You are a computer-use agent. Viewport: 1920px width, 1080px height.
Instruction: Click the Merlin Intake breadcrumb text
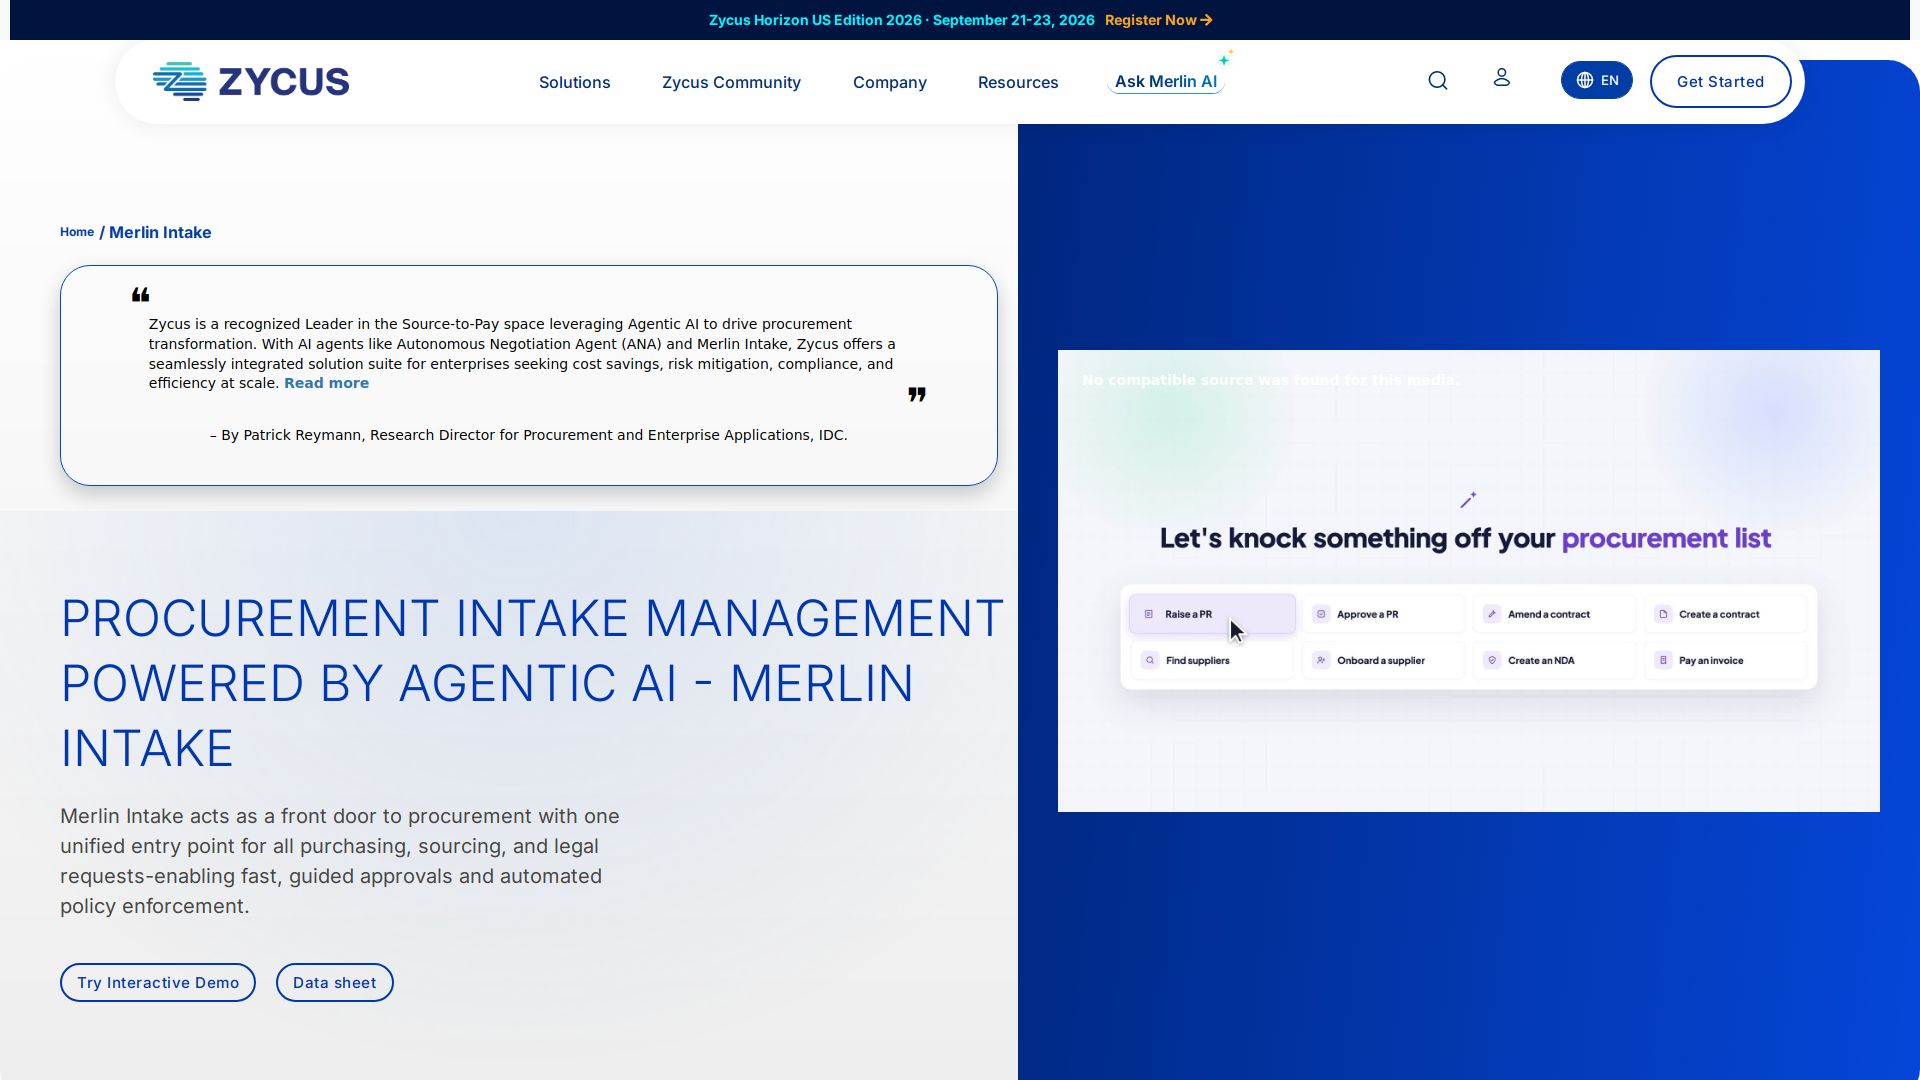tap(160, 232)
